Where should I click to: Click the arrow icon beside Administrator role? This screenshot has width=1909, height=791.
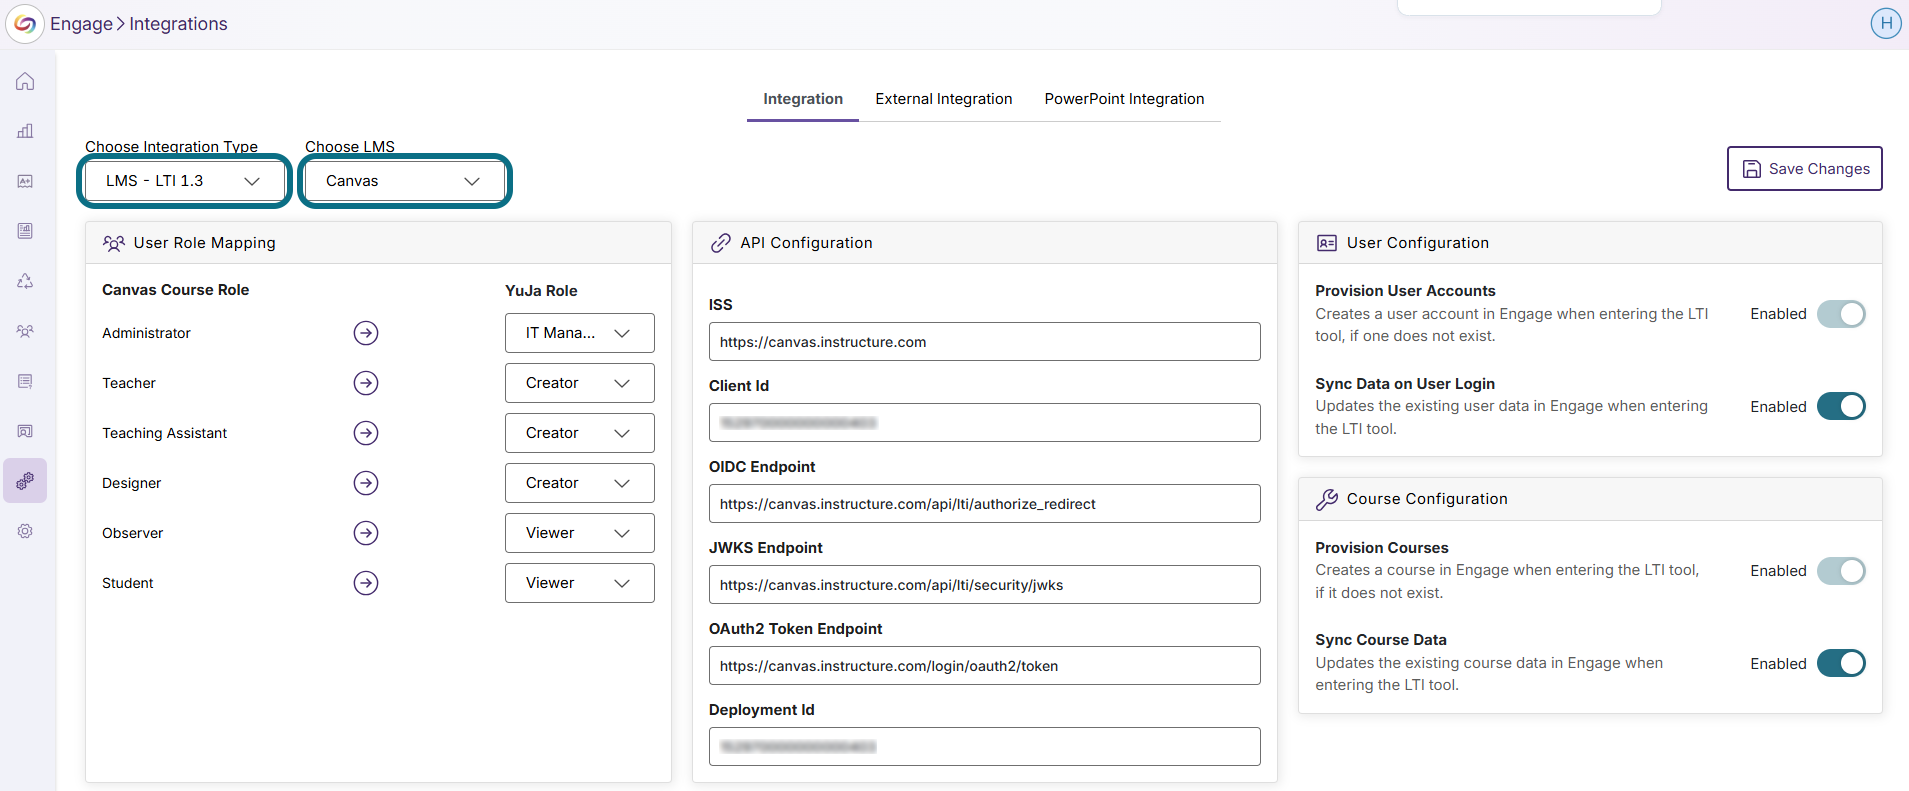(x=366, y=333)
